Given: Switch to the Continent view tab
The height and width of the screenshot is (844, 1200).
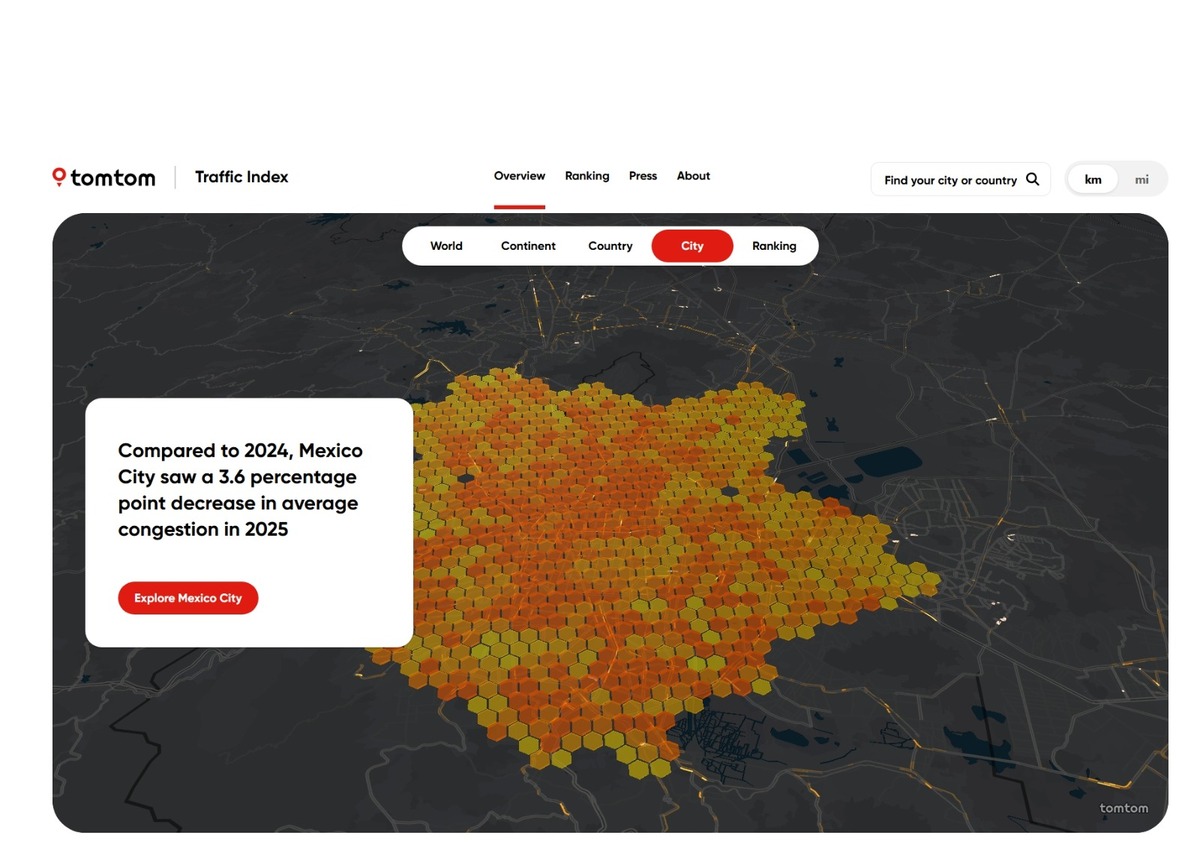Looking at the screenshot, I should [528, 246].
